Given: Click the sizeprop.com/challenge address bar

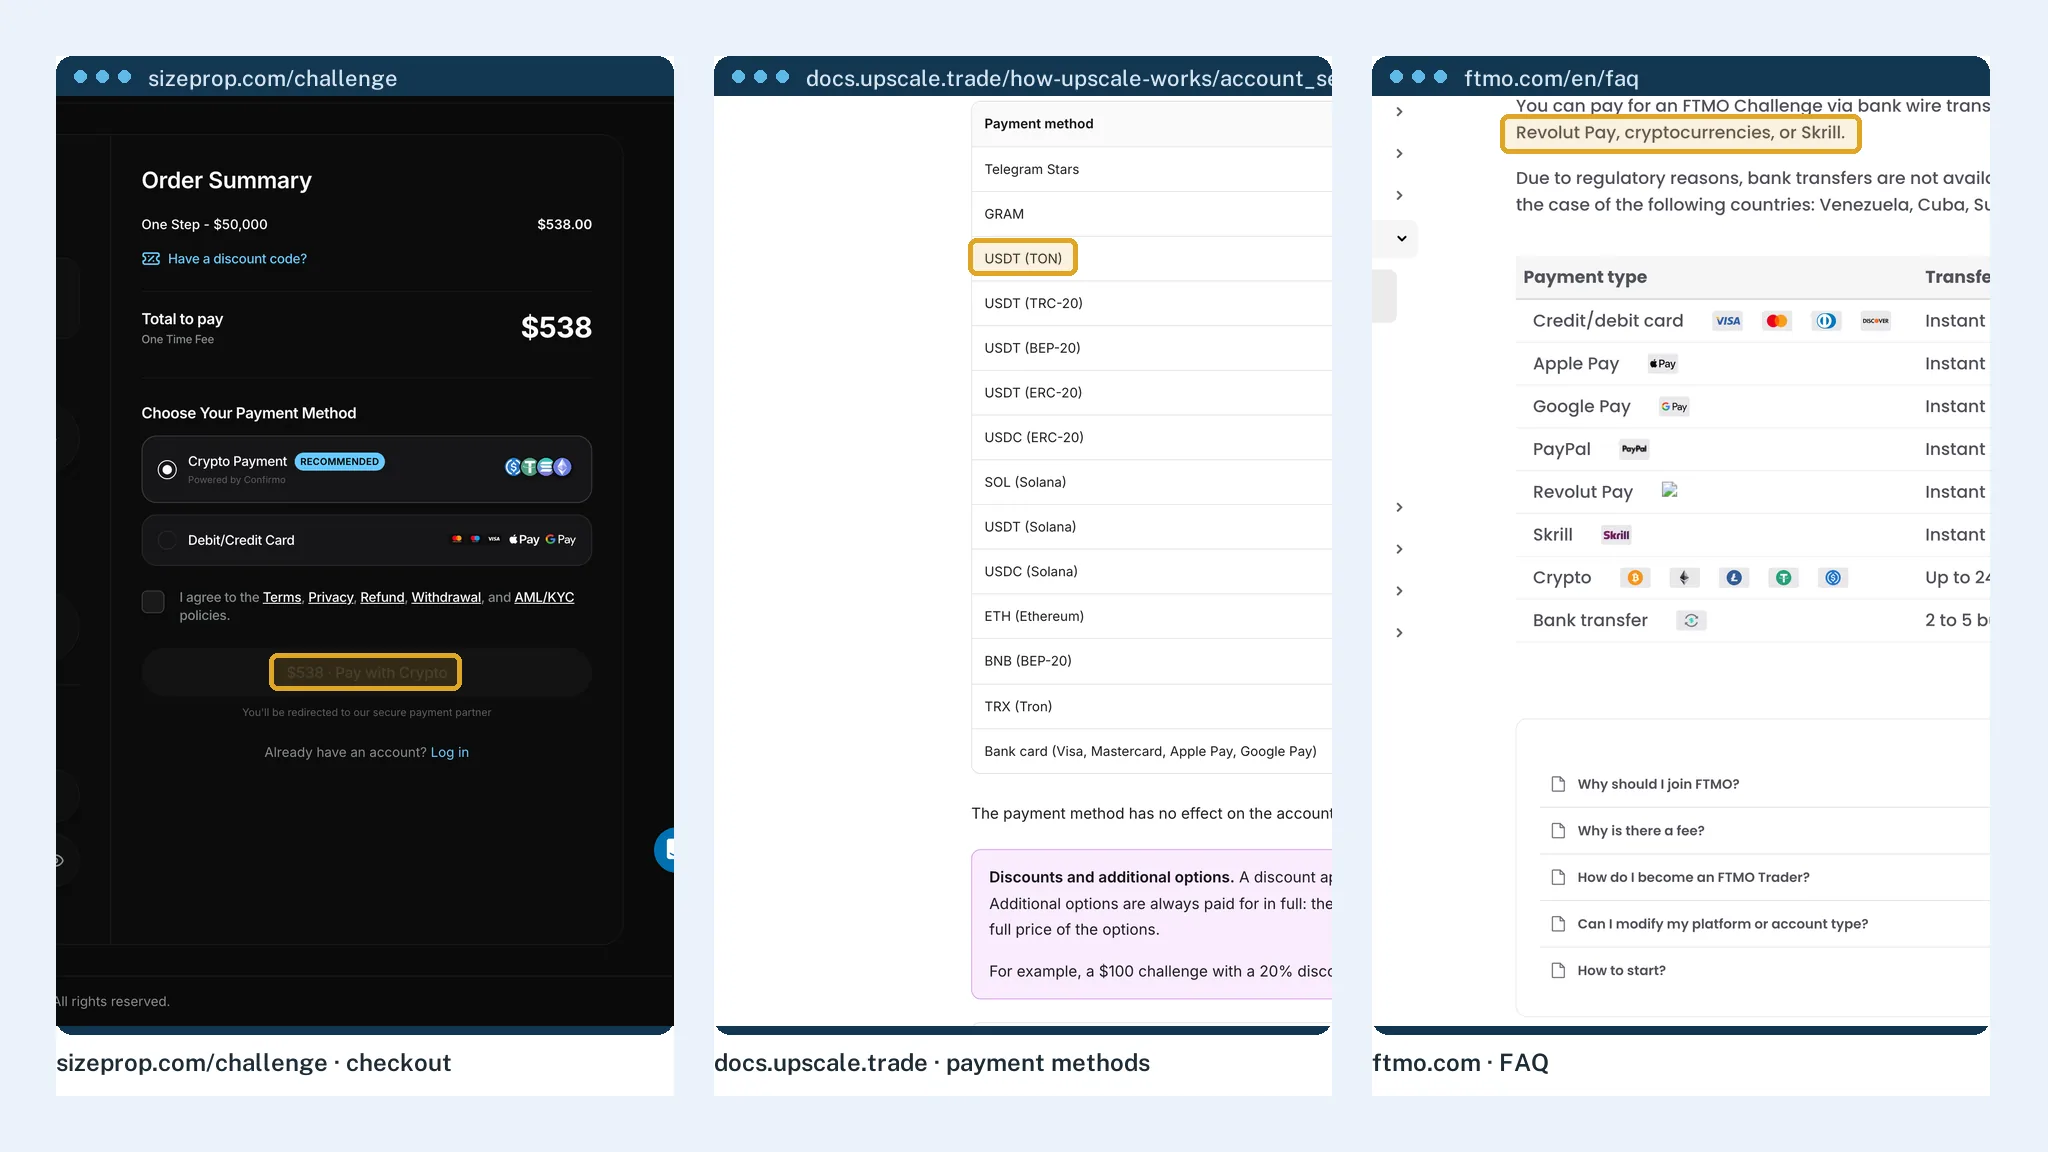Looking at the screenshot, I should [x=272, y=78].
